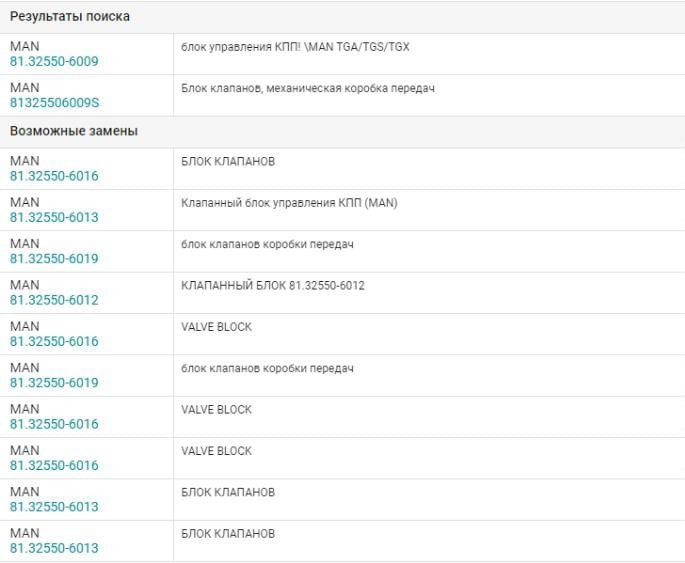Viewport: 685px width, 563px height.
Task: Click the "Результаты поиска" section header
Action: click(x=69, y=17)
